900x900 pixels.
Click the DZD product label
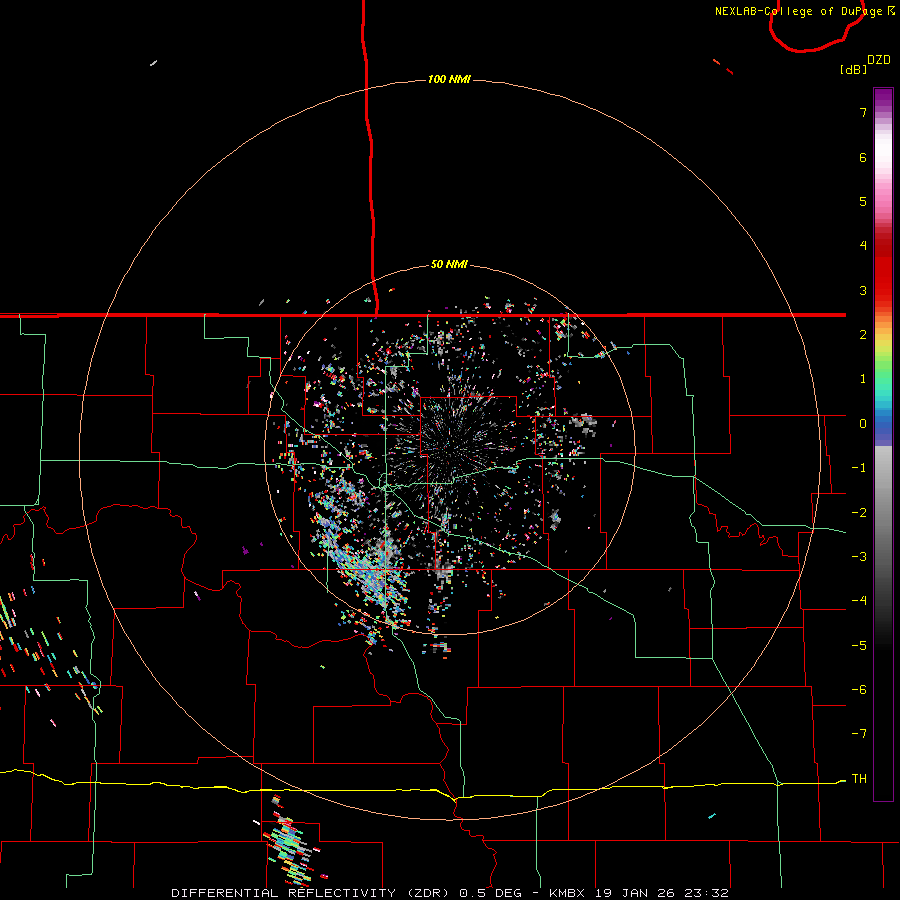click(x=879, y=60)
